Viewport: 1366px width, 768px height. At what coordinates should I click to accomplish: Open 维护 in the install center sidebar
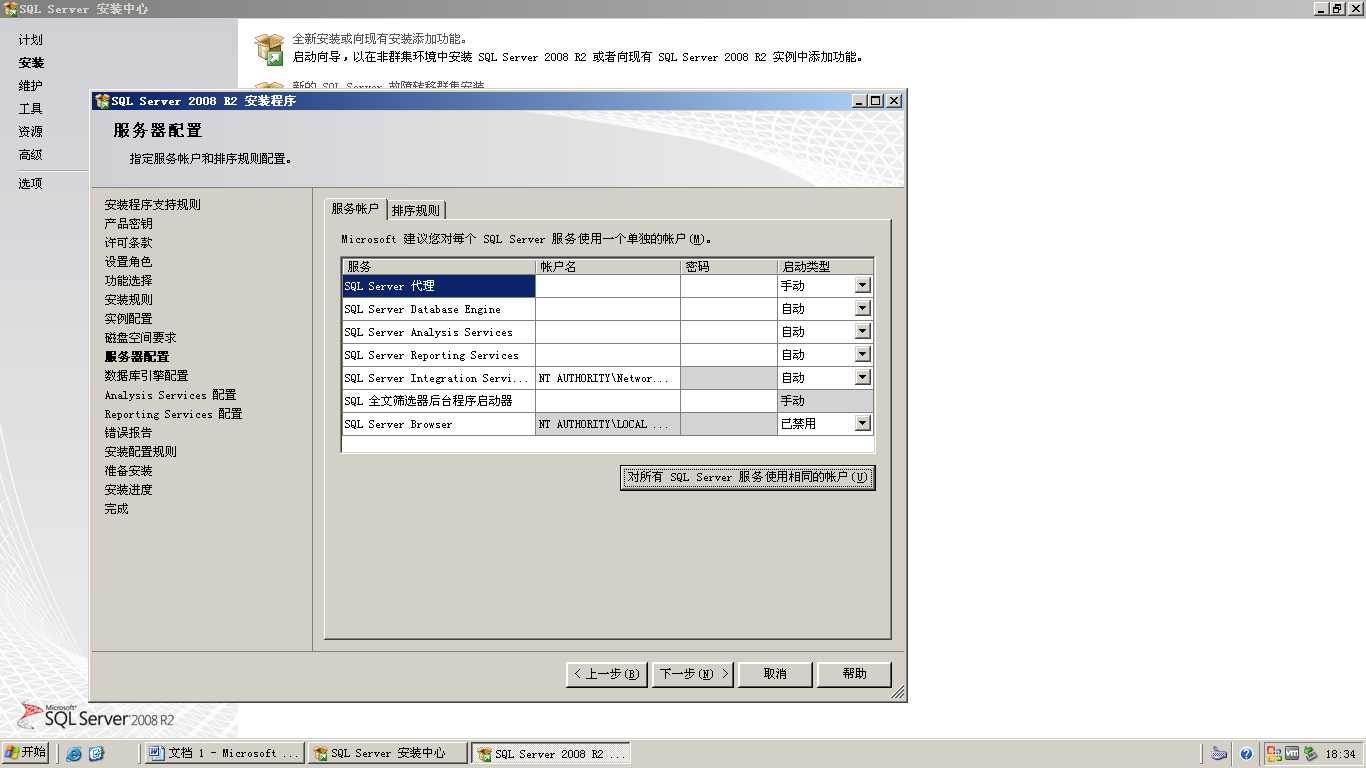[x=31, y=86]
